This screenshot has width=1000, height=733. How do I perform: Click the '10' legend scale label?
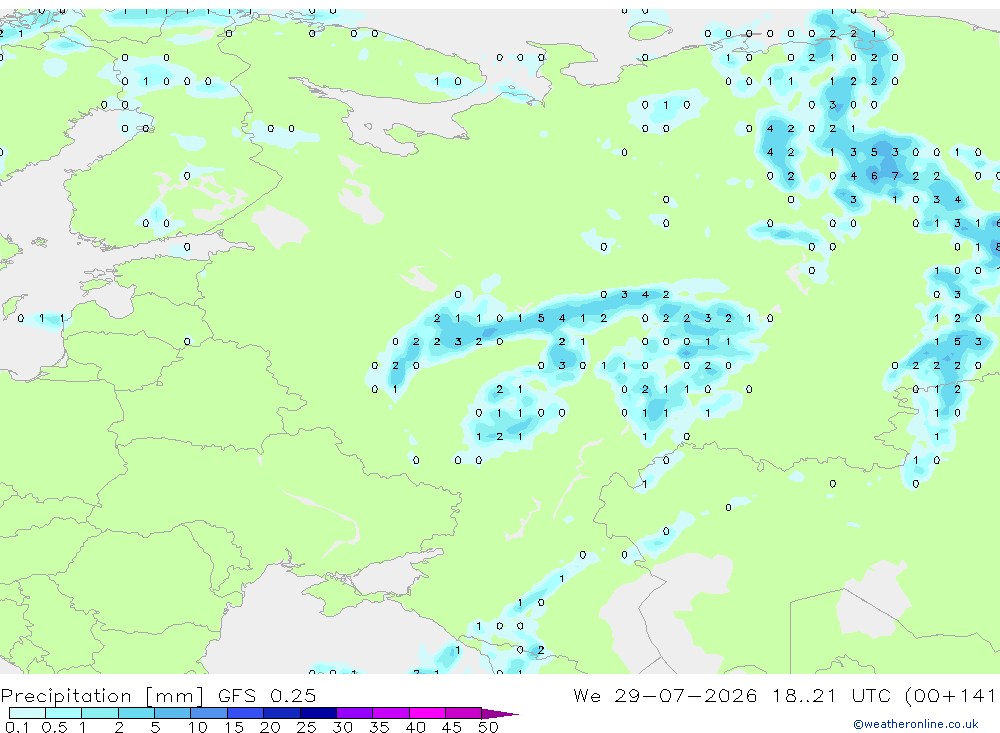coord(198,727)
